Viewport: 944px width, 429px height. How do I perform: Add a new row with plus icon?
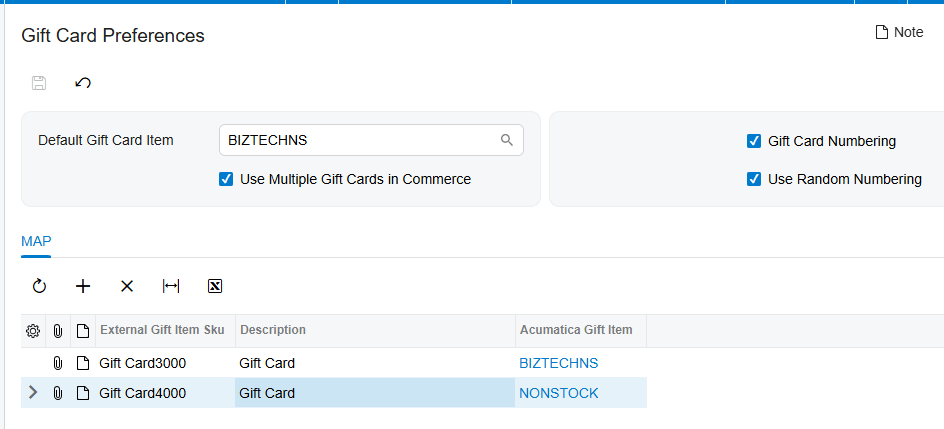pos(83,286)
